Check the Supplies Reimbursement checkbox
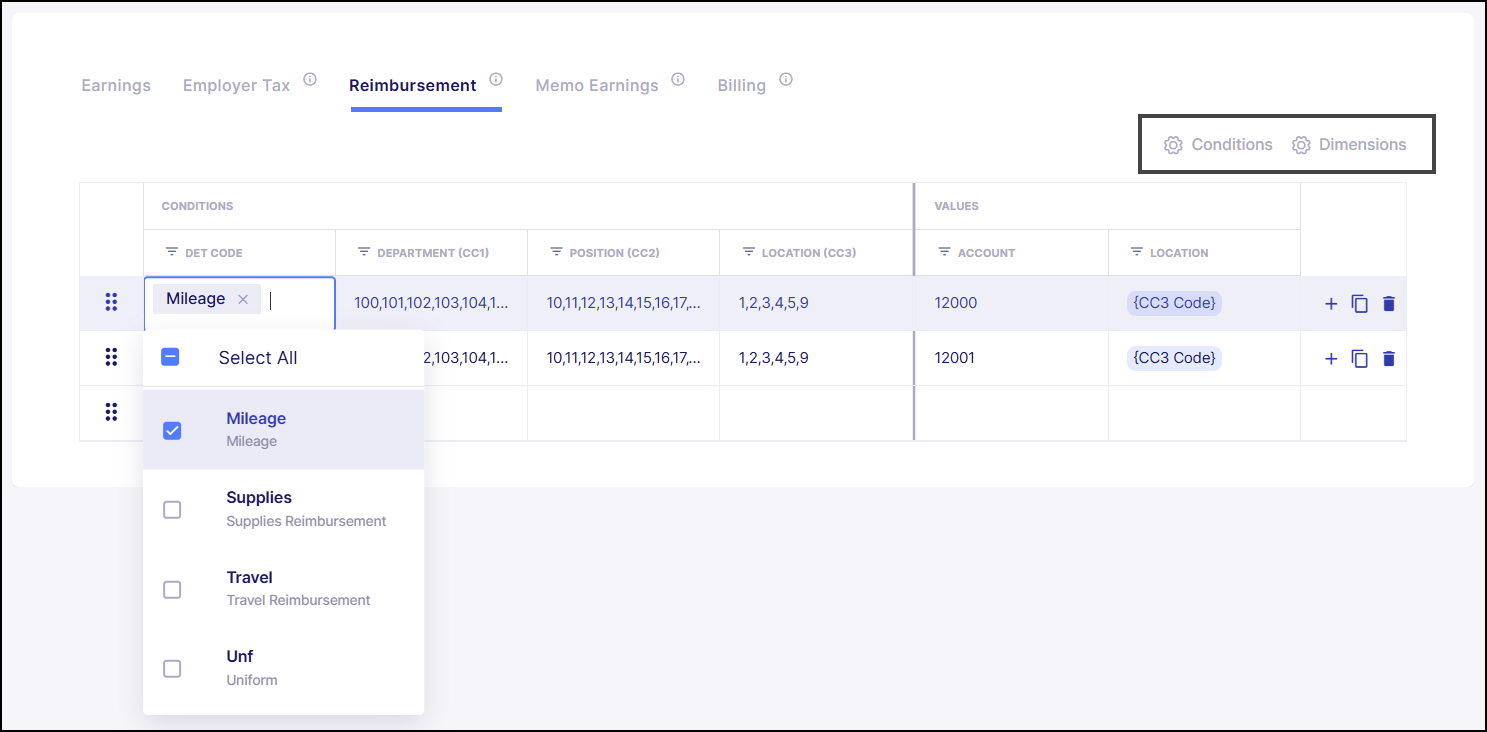The height and width of the screenshot is (732, 1487). click(171, 510)
